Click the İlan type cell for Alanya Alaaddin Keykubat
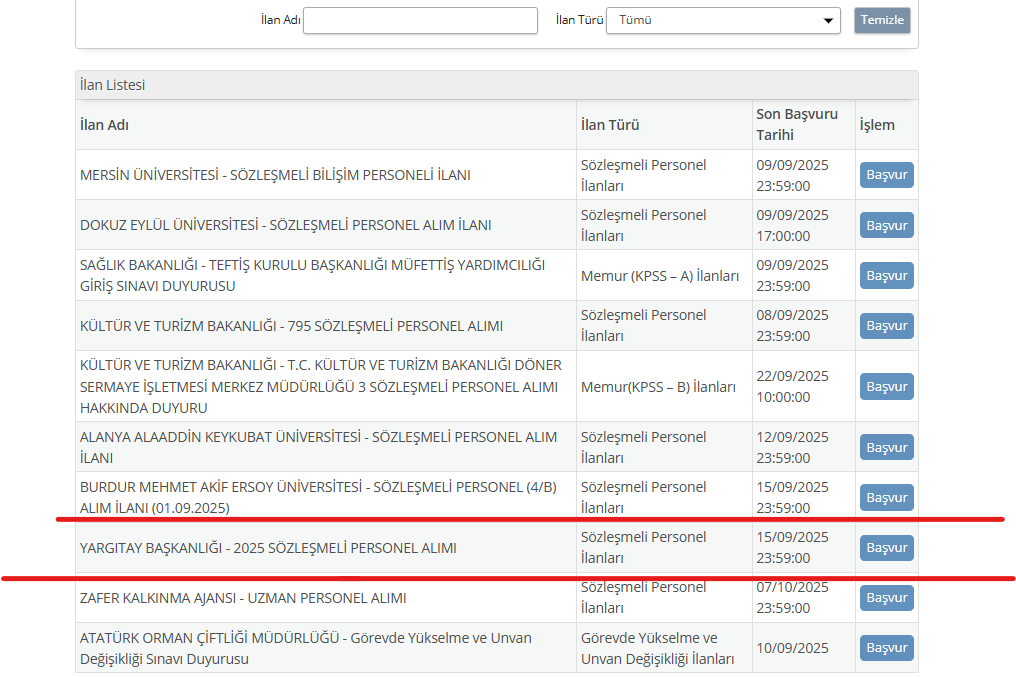The height and width of the screenshot is (677, 1016). click(x=664, y=448)
